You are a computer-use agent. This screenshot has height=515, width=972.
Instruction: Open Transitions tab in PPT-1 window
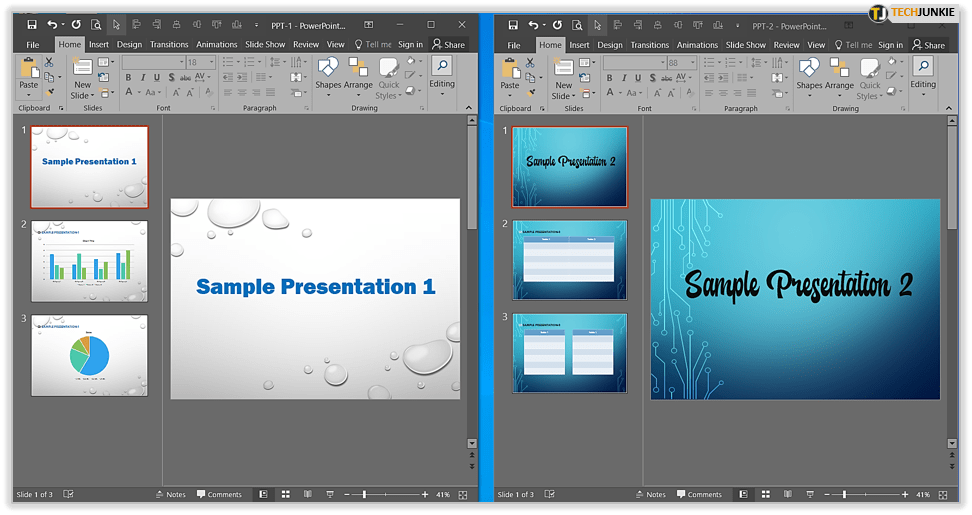tap(168, 45)
